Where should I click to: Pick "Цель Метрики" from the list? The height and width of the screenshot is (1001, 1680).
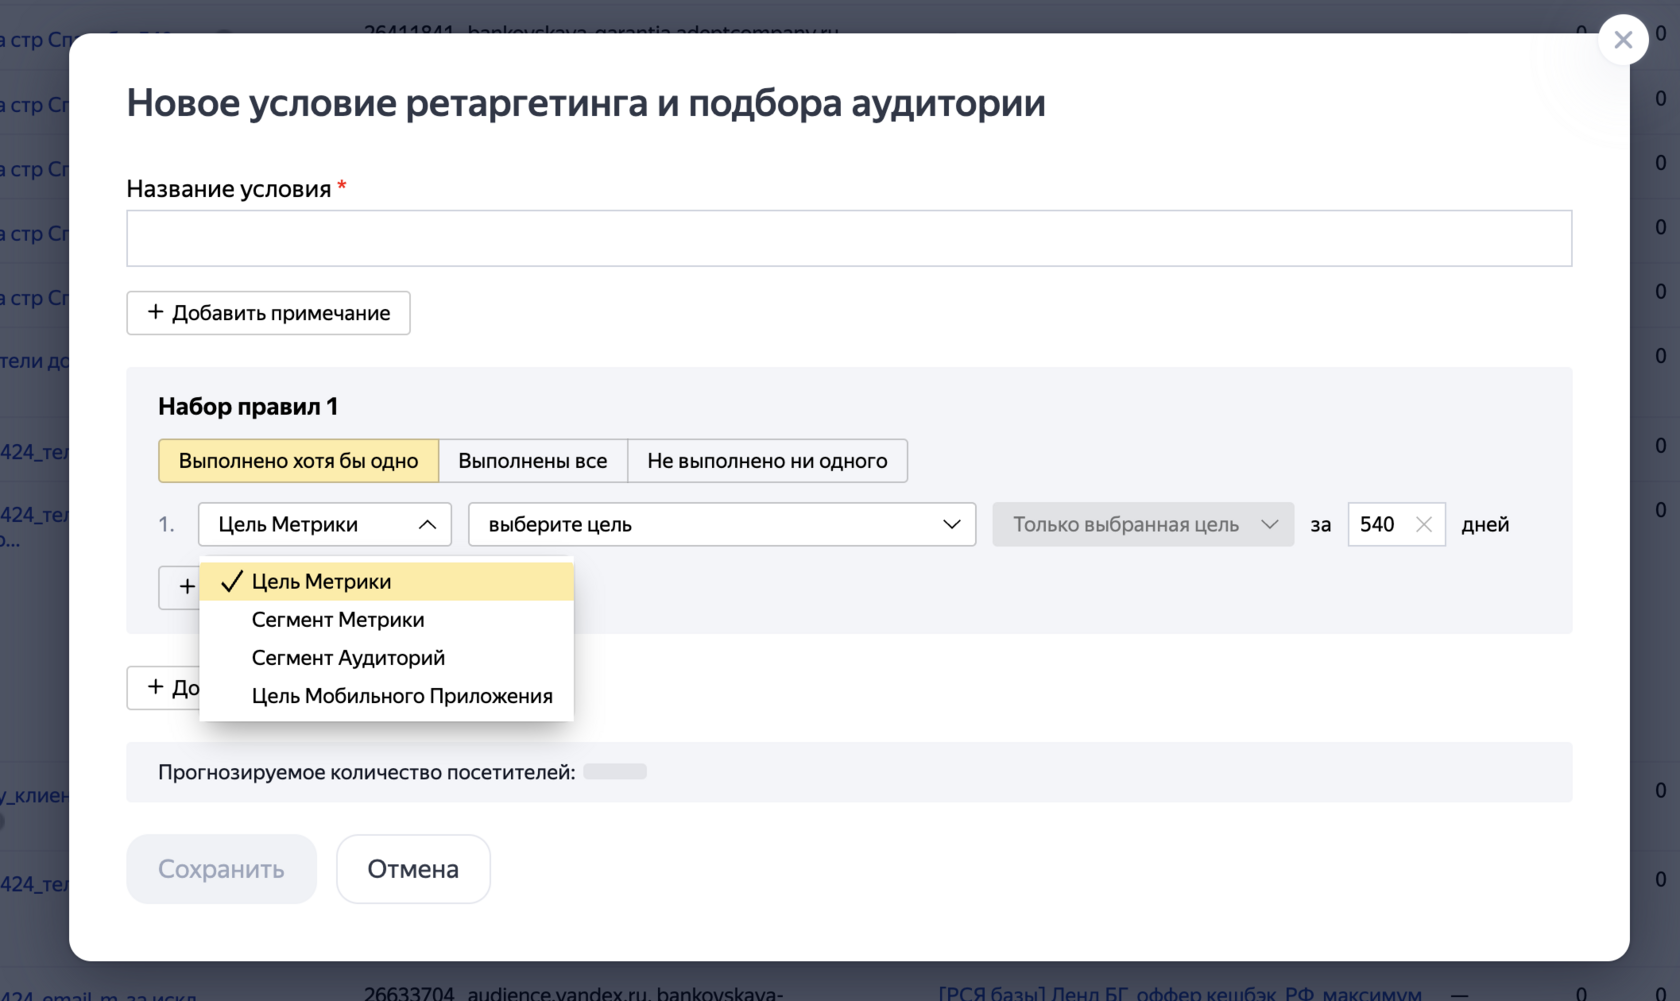321,582
